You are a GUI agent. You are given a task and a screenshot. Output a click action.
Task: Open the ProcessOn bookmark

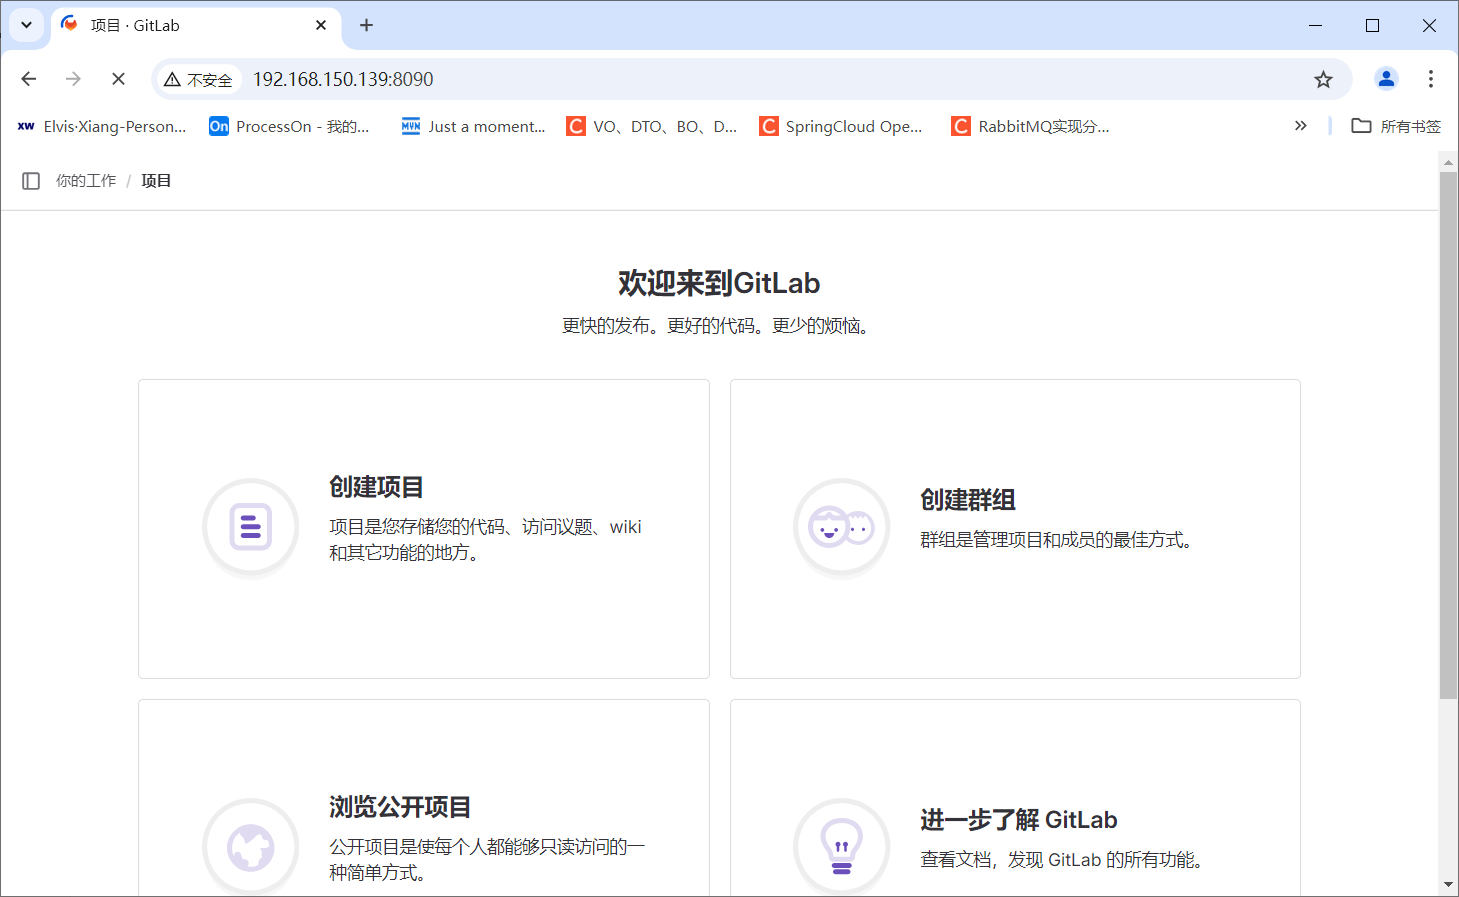289,126
